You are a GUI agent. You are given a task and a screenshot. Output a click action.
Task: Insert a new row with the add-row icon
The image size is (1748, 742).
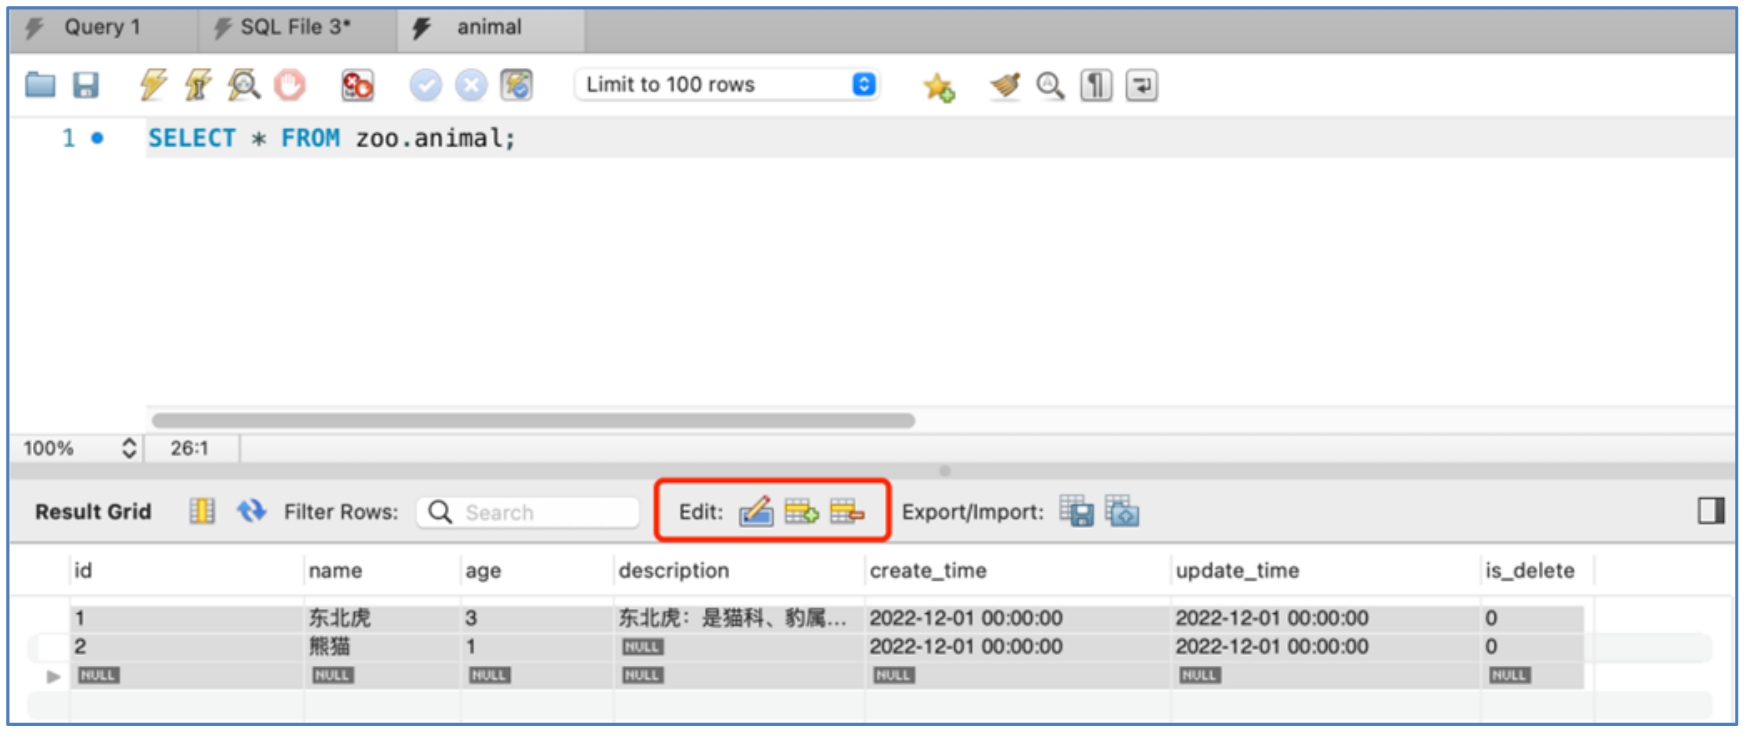coord(802,512)
